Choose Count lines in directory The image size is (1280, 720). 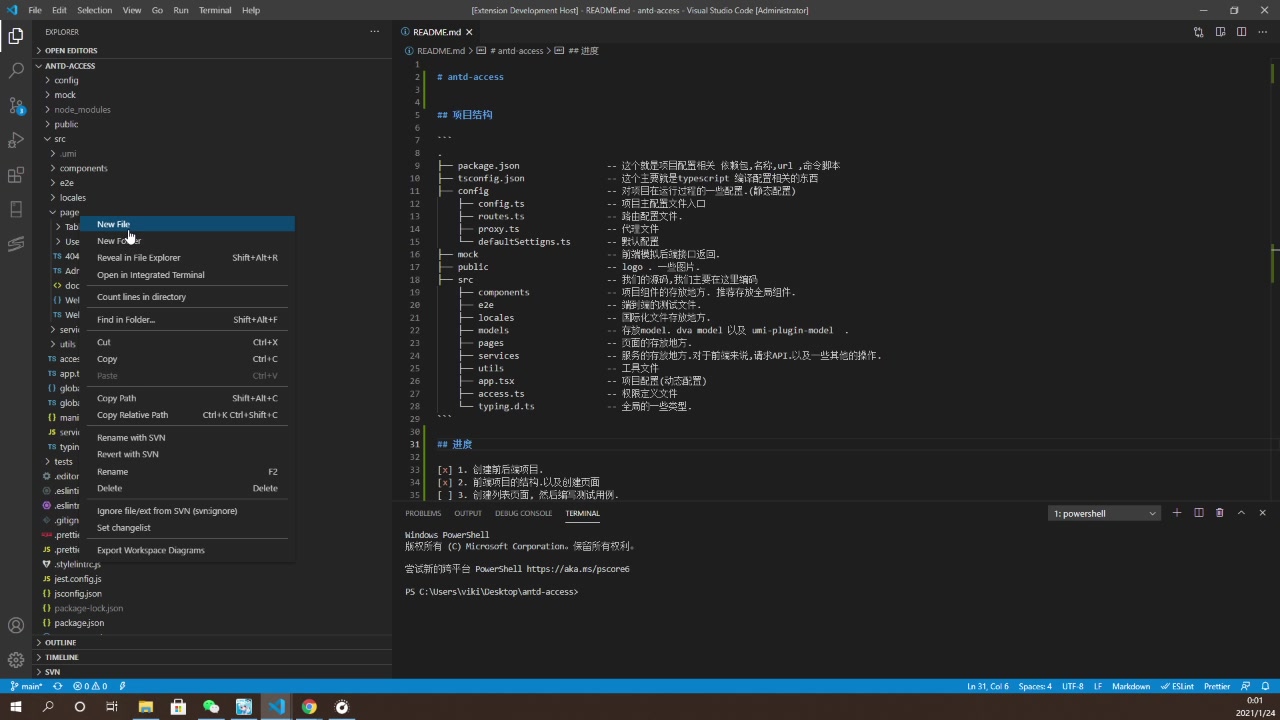tap(188, 297)
